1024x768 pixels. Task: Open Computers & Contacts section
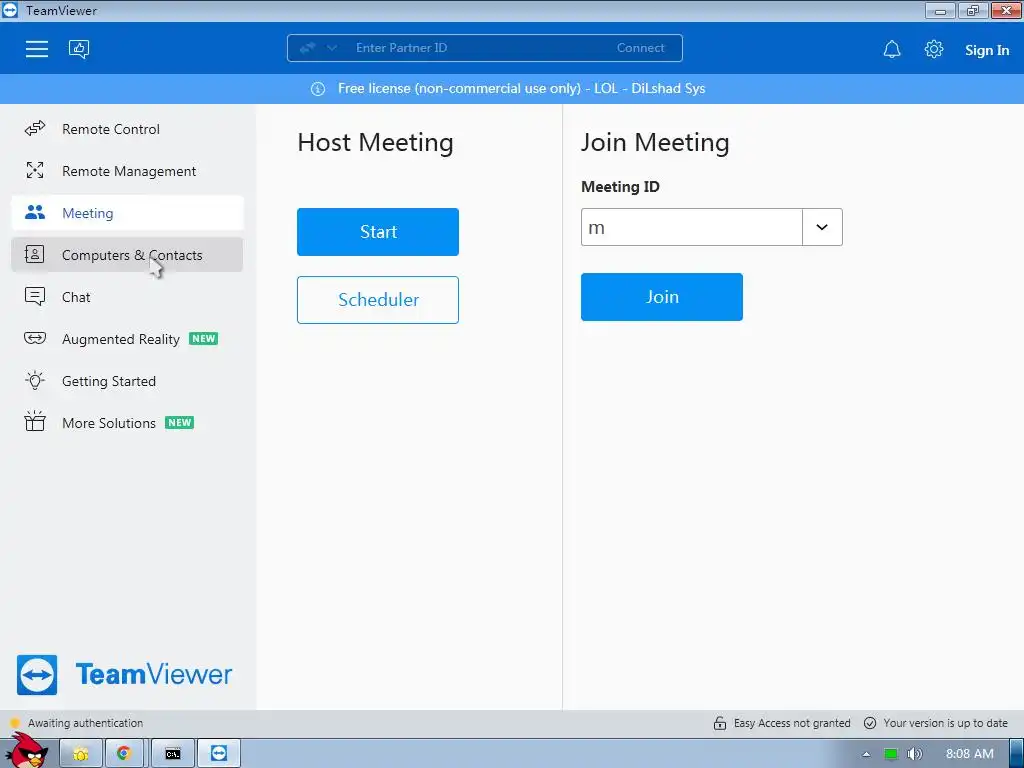click(x=127, y=255)
